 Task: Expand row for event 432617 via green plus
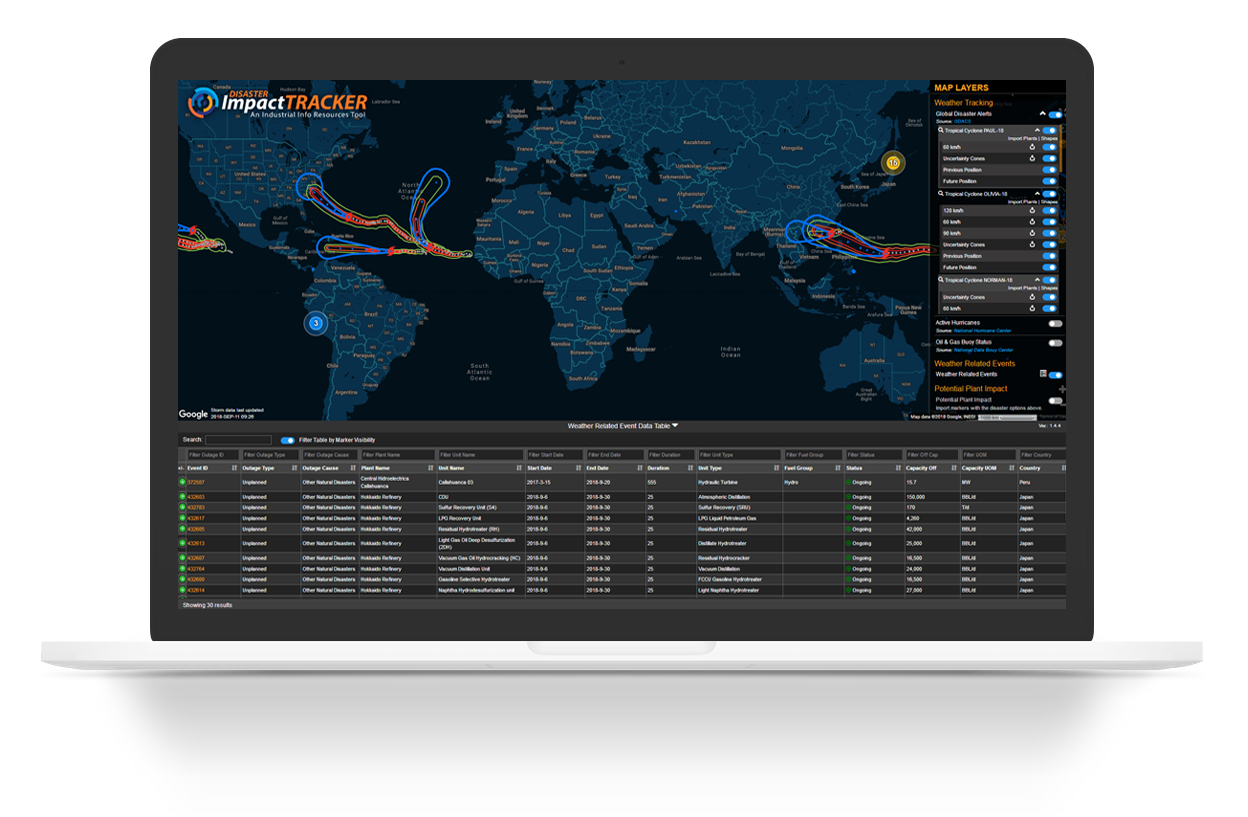(x=182, y=518)
